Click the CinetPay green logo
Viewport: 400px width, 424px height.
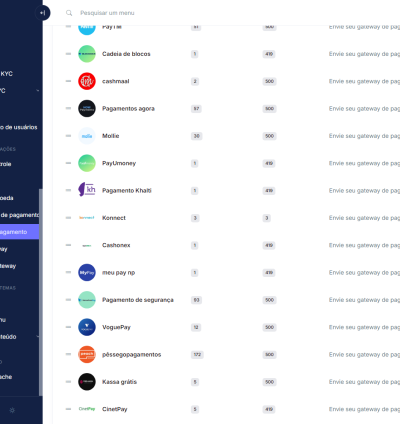pos(87,409)
